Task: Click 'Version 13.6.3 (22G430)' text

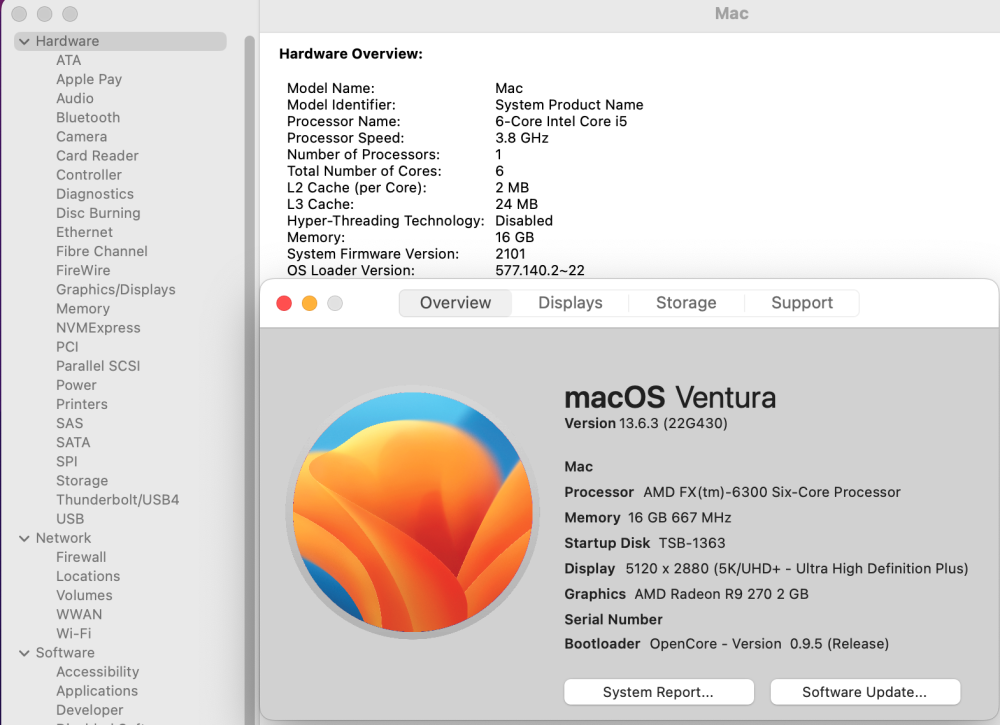Action: 645,424
